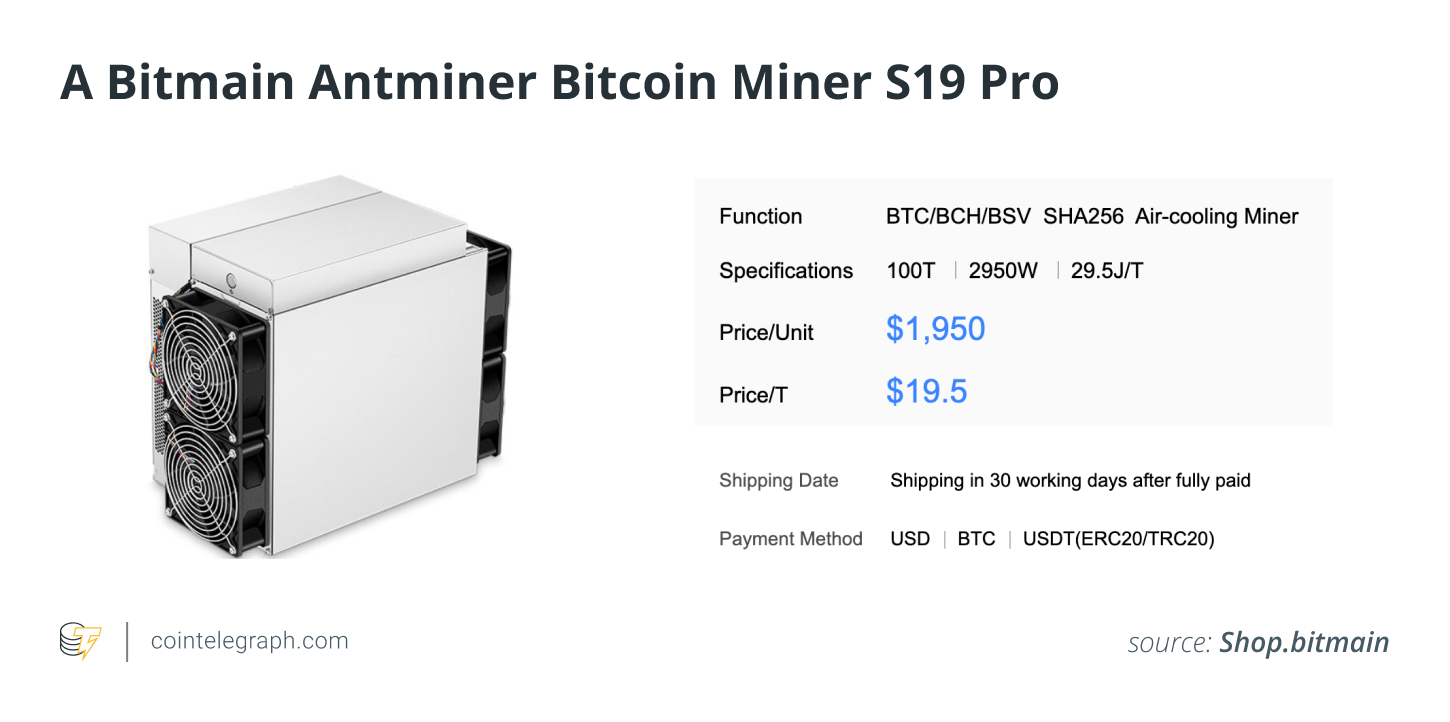Click the $19.5 price per T
Viewport: 1450px width, 722px height.
click(926, 392)
